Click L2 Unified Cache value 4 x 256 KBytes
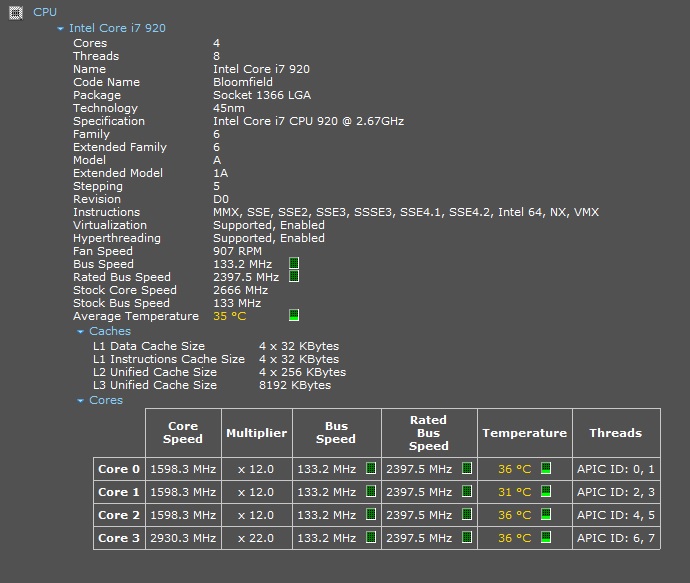 coord(302,372)
